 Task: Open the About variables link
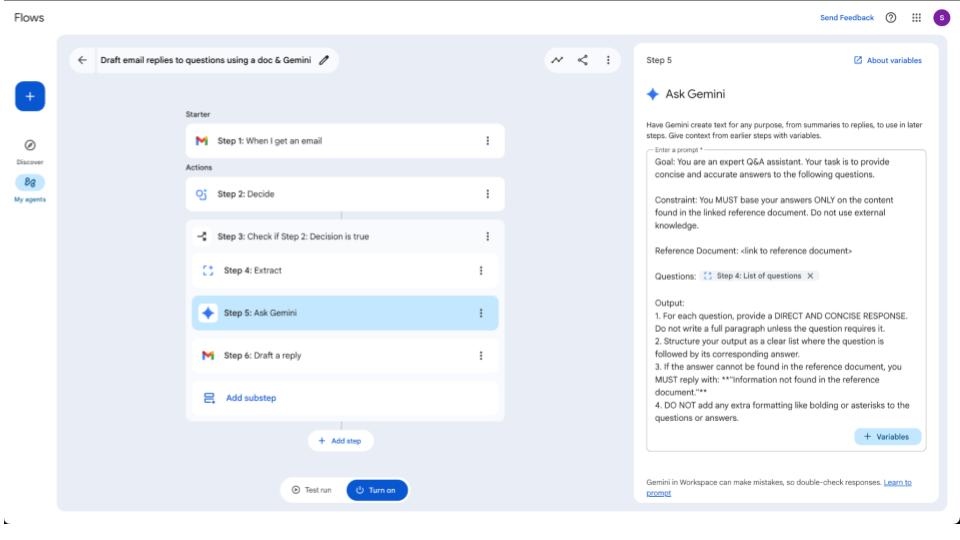887,60
